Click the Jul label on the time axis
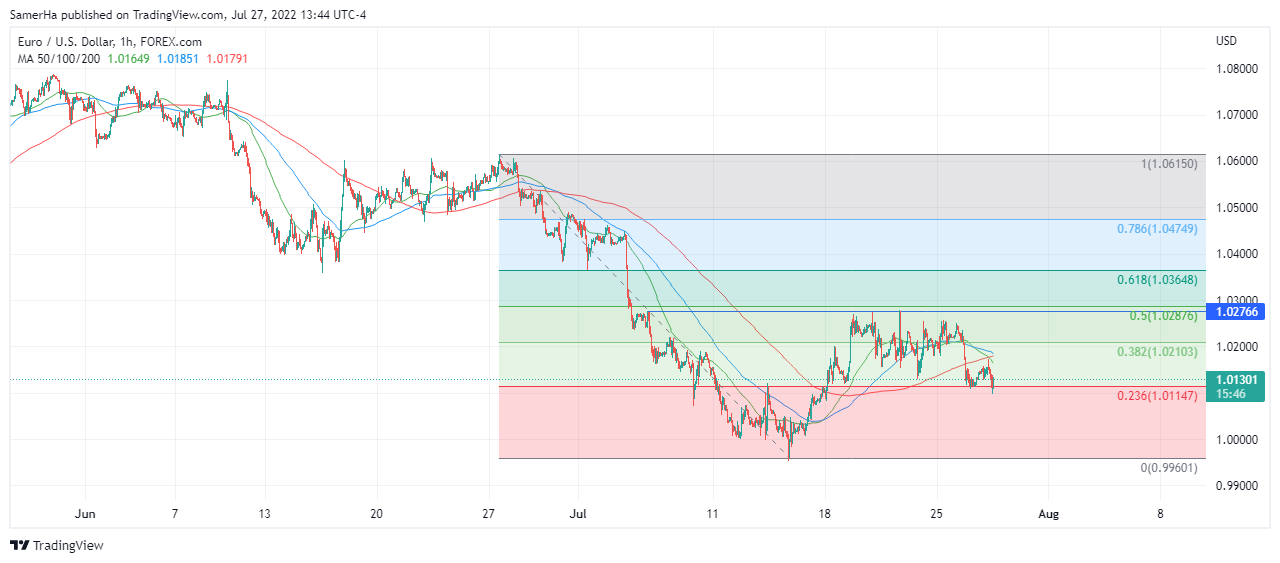Screen dimensions: 1280x563 tap(578, 513)
